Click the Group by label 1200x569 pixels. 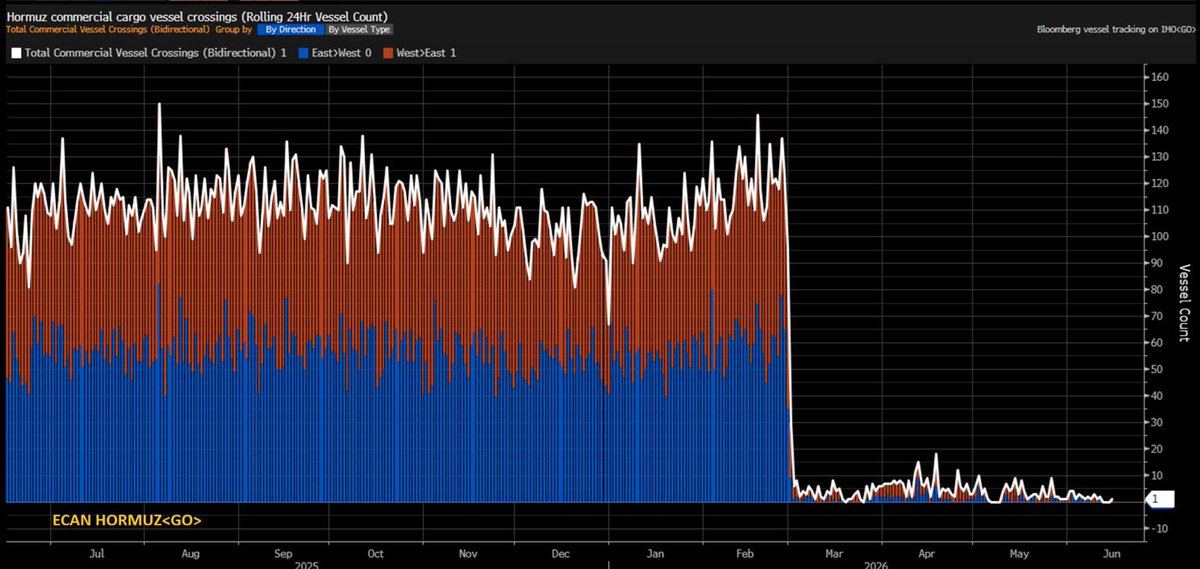(x=233, y=30)
